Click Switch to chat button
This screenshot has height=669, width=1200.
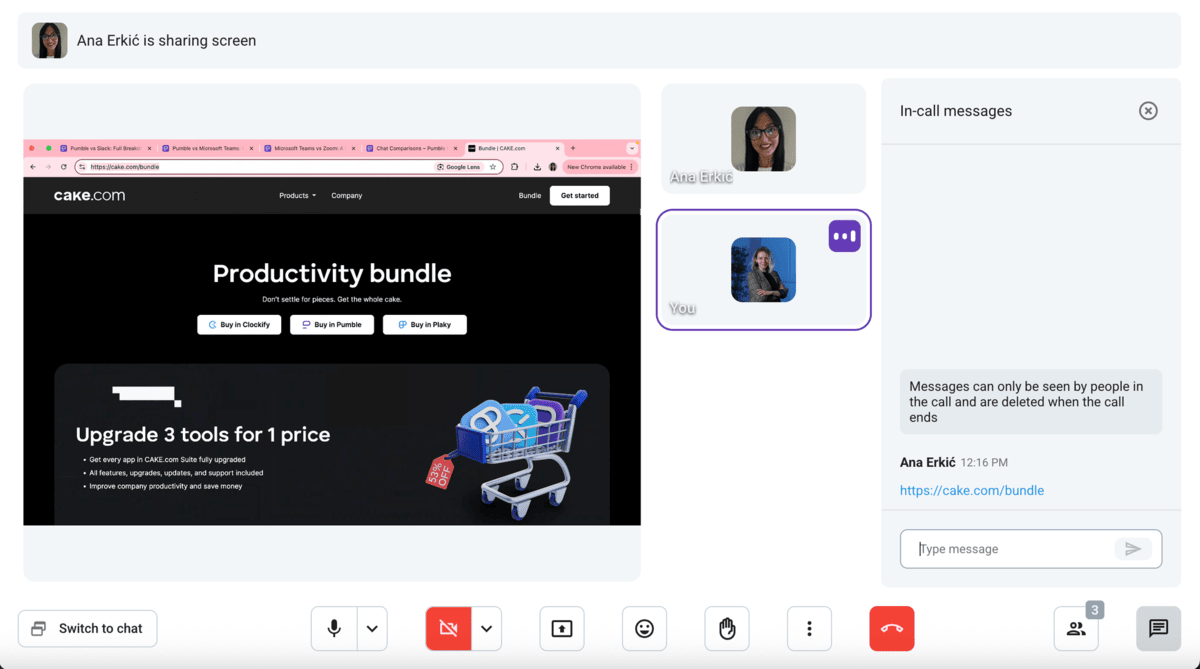pyautogui.click(x=88, y=629)
